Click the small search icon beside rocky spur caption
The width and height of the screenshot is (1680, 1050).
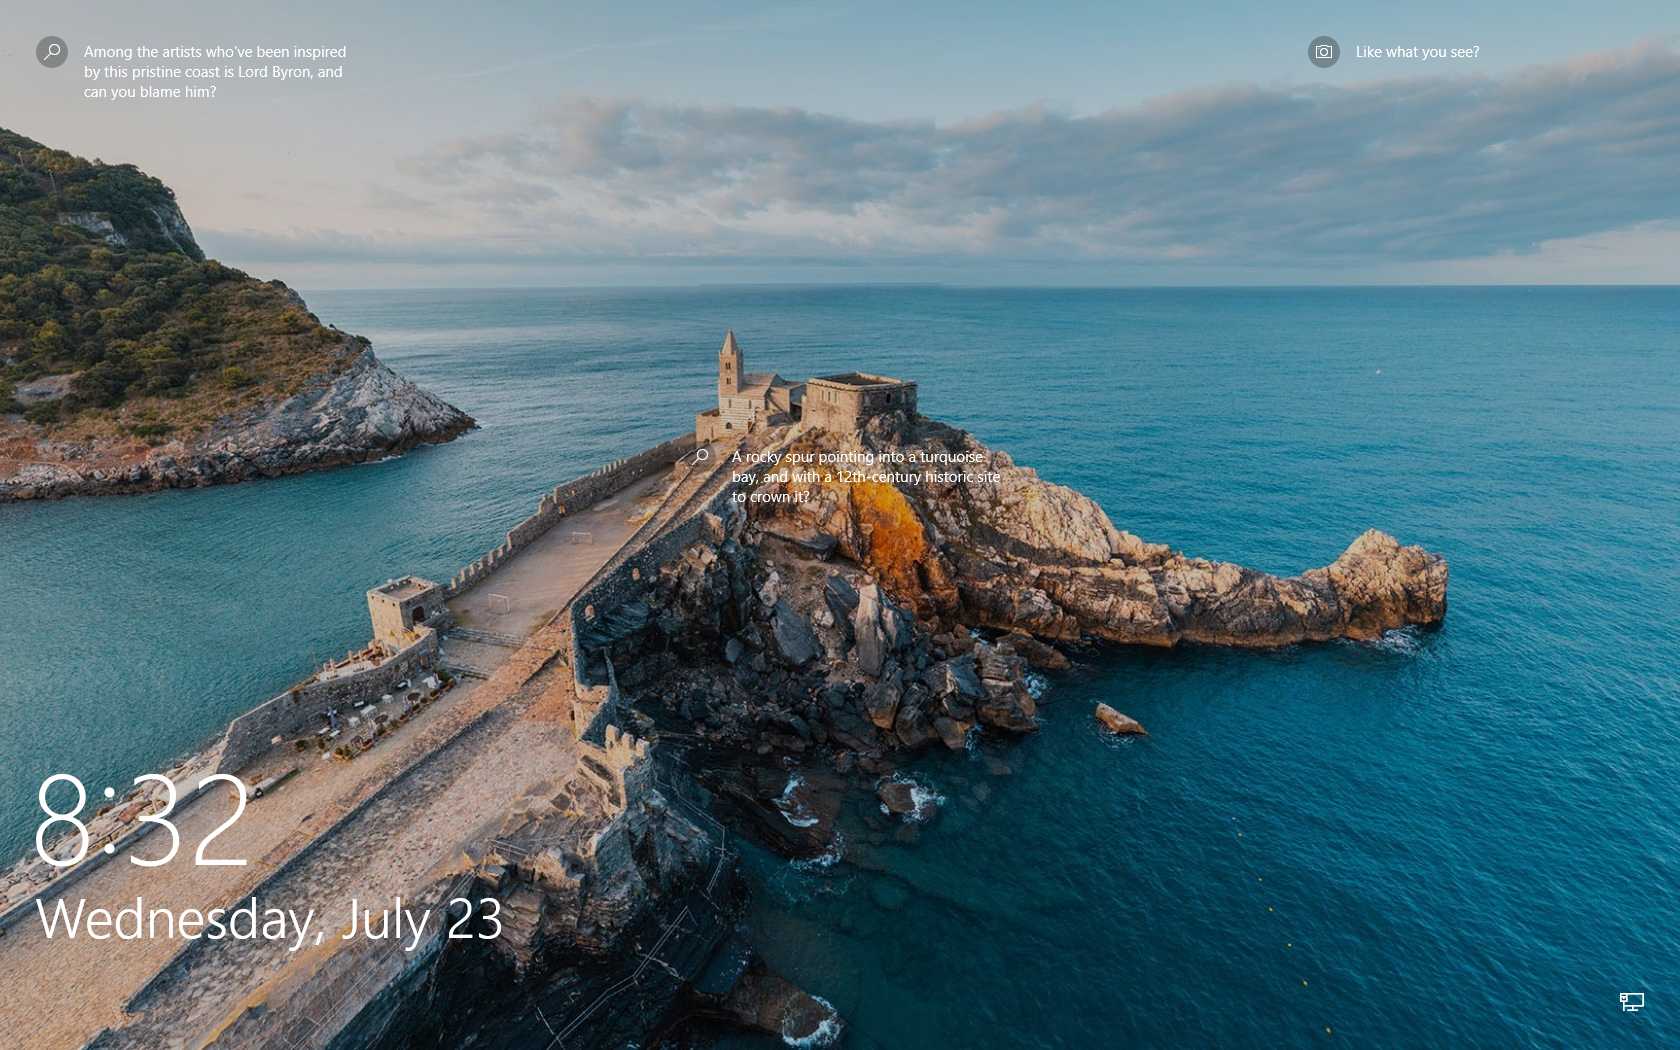point(701,457)
